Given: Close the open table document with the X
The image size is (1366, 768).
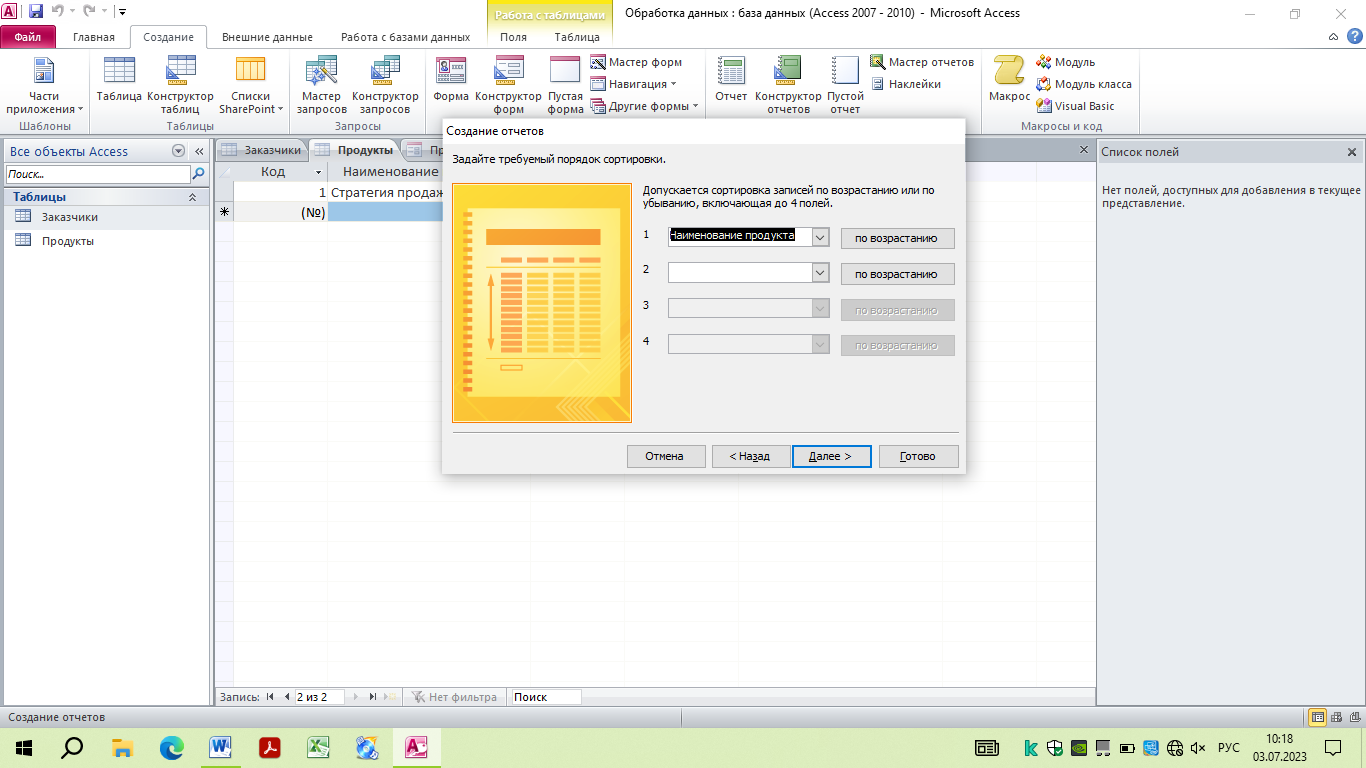Looking at the screenshot, I should 1084,149.
